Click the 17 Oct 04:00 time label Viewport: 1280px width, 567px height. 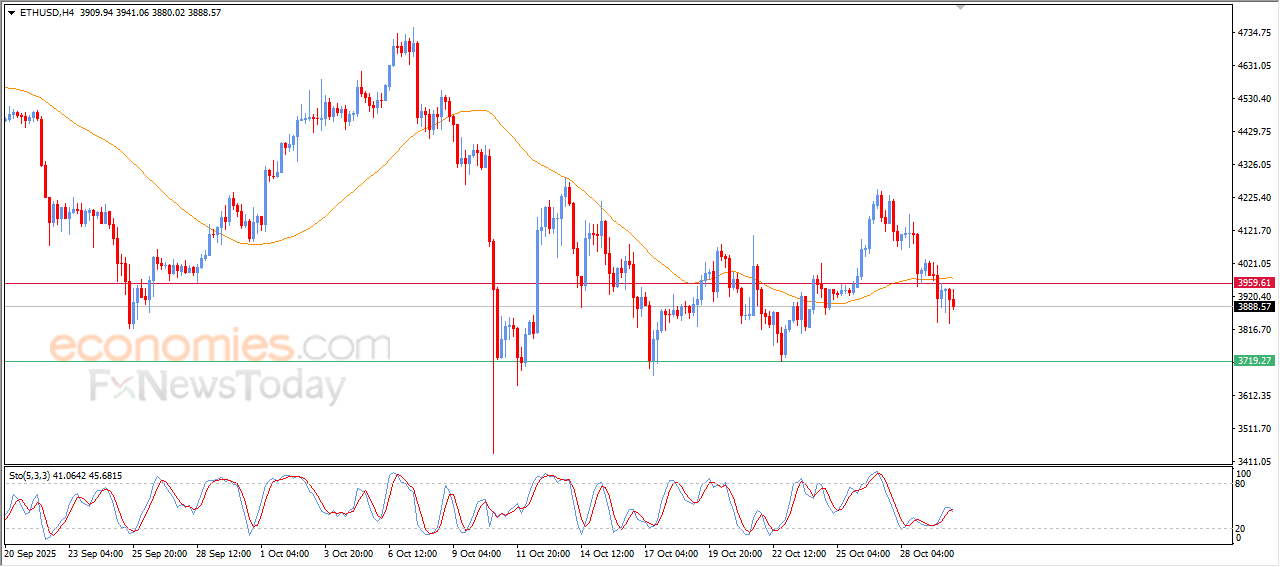pos(672,552)
